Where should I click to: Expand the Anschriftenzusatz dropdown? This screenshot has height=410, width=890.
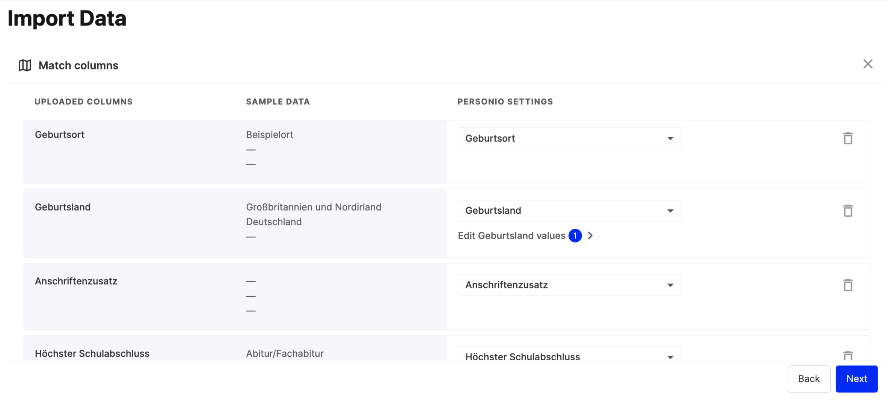(x=569, y=285)
